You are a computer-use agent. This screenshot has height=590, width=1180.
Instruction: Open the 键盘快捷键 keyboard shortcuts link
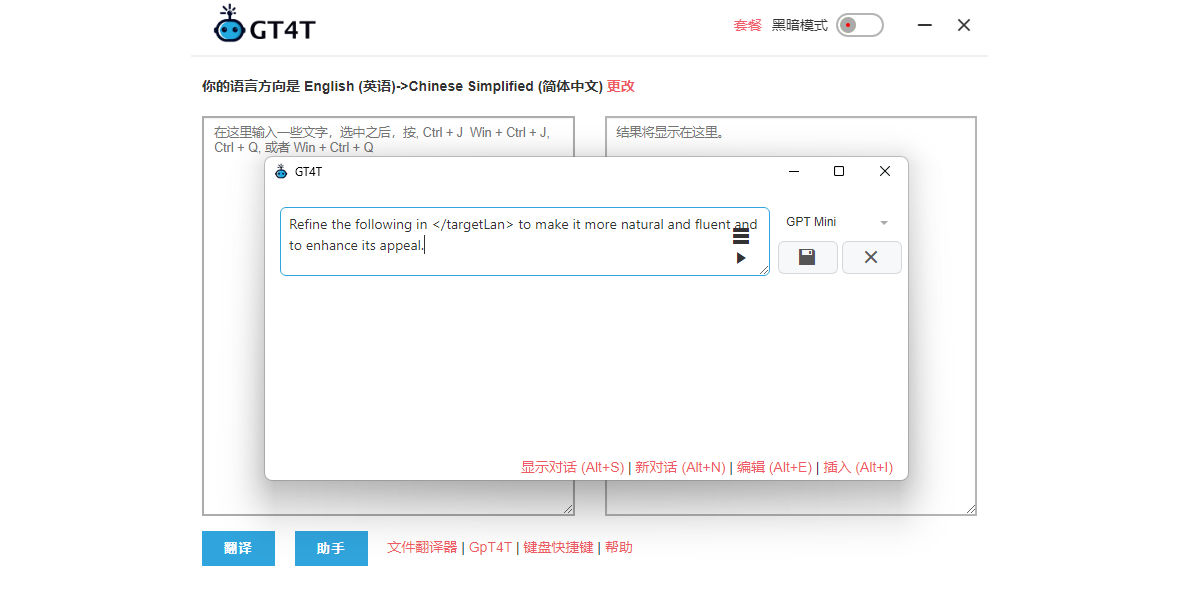point(558,548)
